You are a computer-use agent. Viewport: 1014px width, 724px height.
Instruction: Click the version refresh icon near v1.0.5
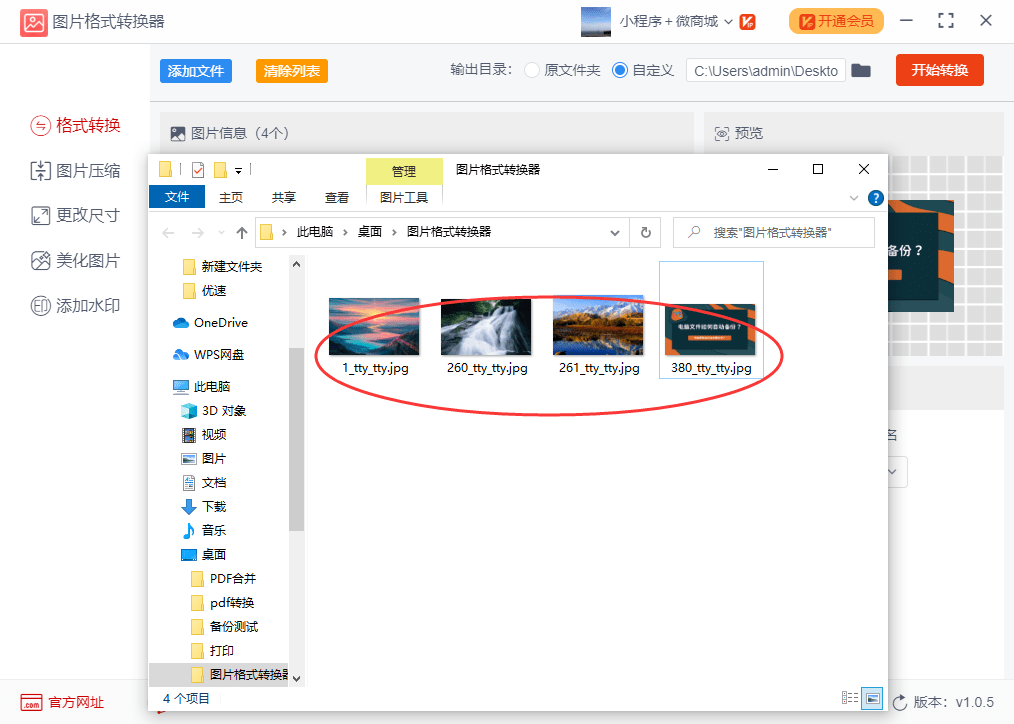point(899,701)
